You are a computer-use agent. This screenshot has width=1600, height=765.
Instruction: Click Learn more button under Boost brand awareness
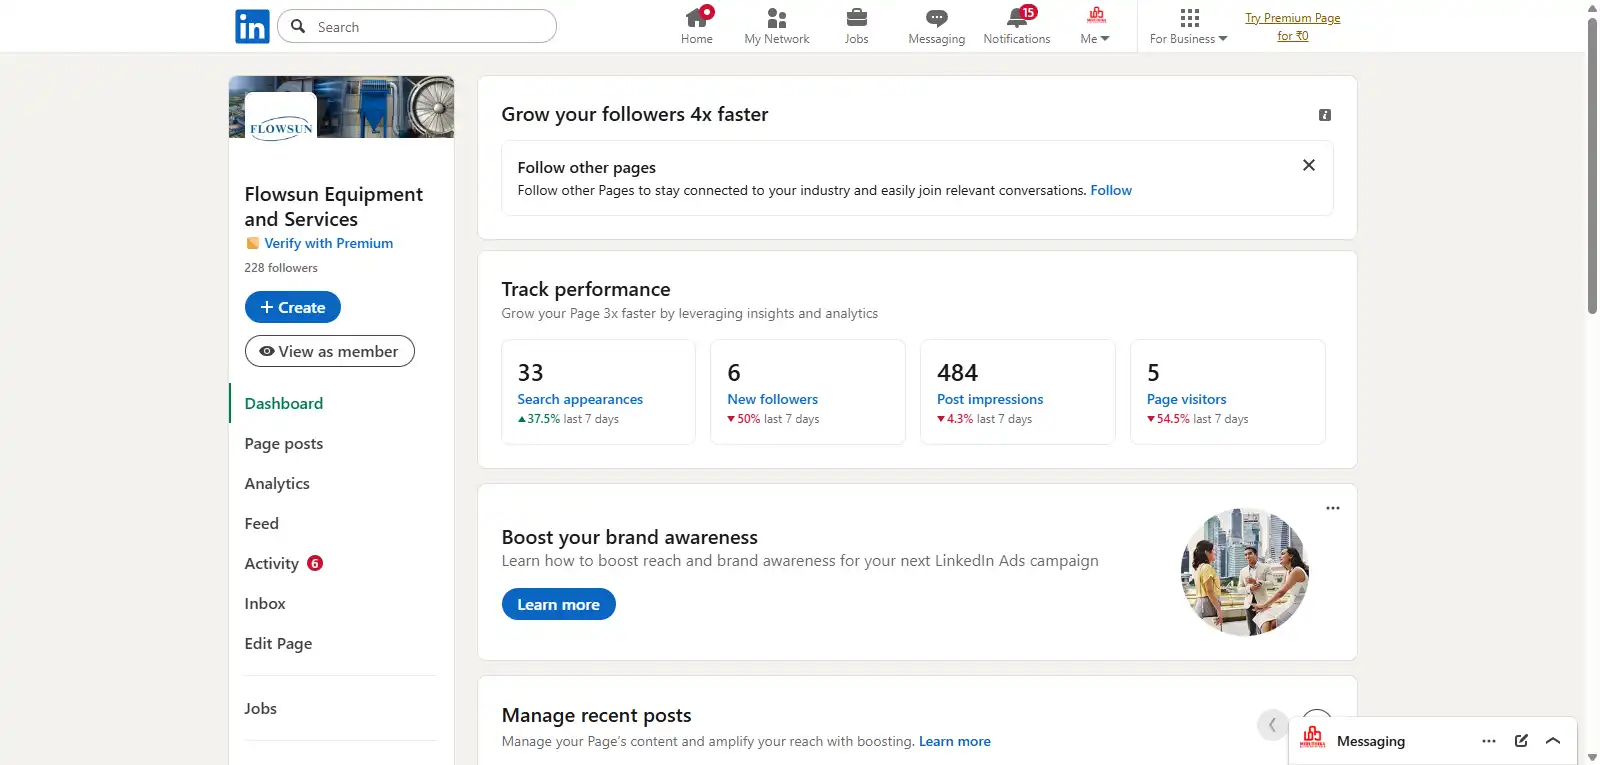559,604
